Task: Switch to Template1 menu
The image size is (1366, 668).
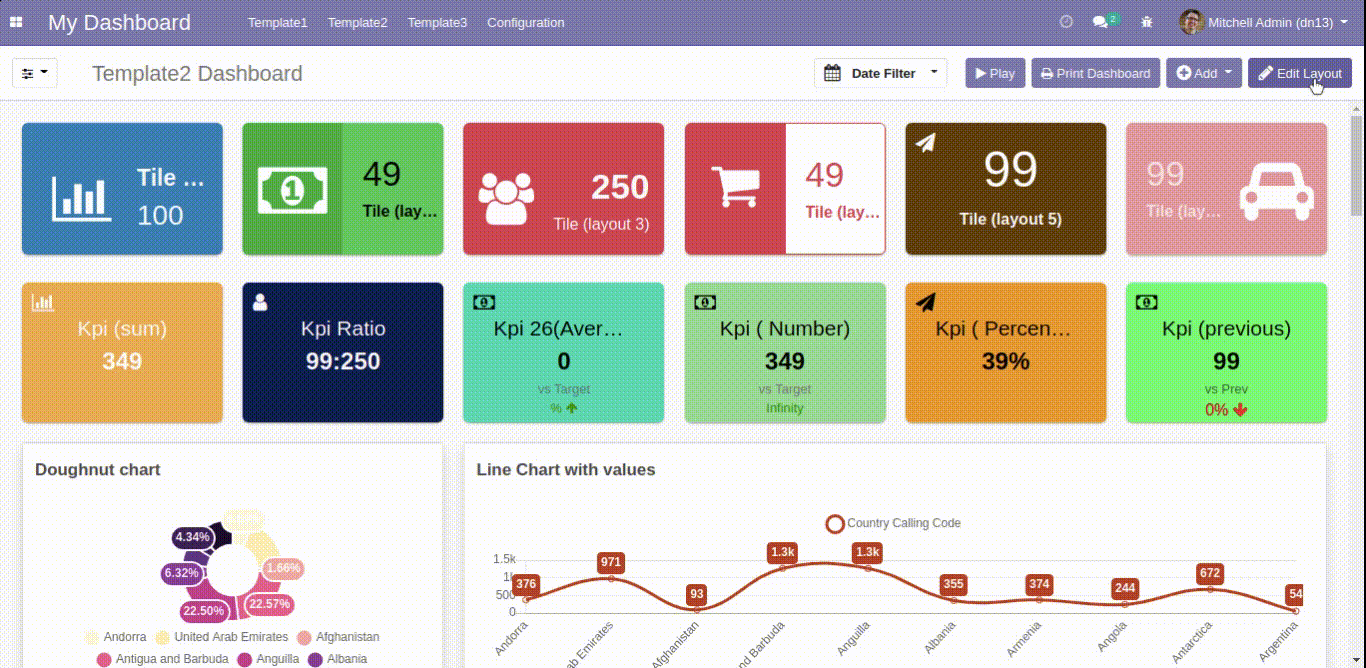Action: coord(277,22)
